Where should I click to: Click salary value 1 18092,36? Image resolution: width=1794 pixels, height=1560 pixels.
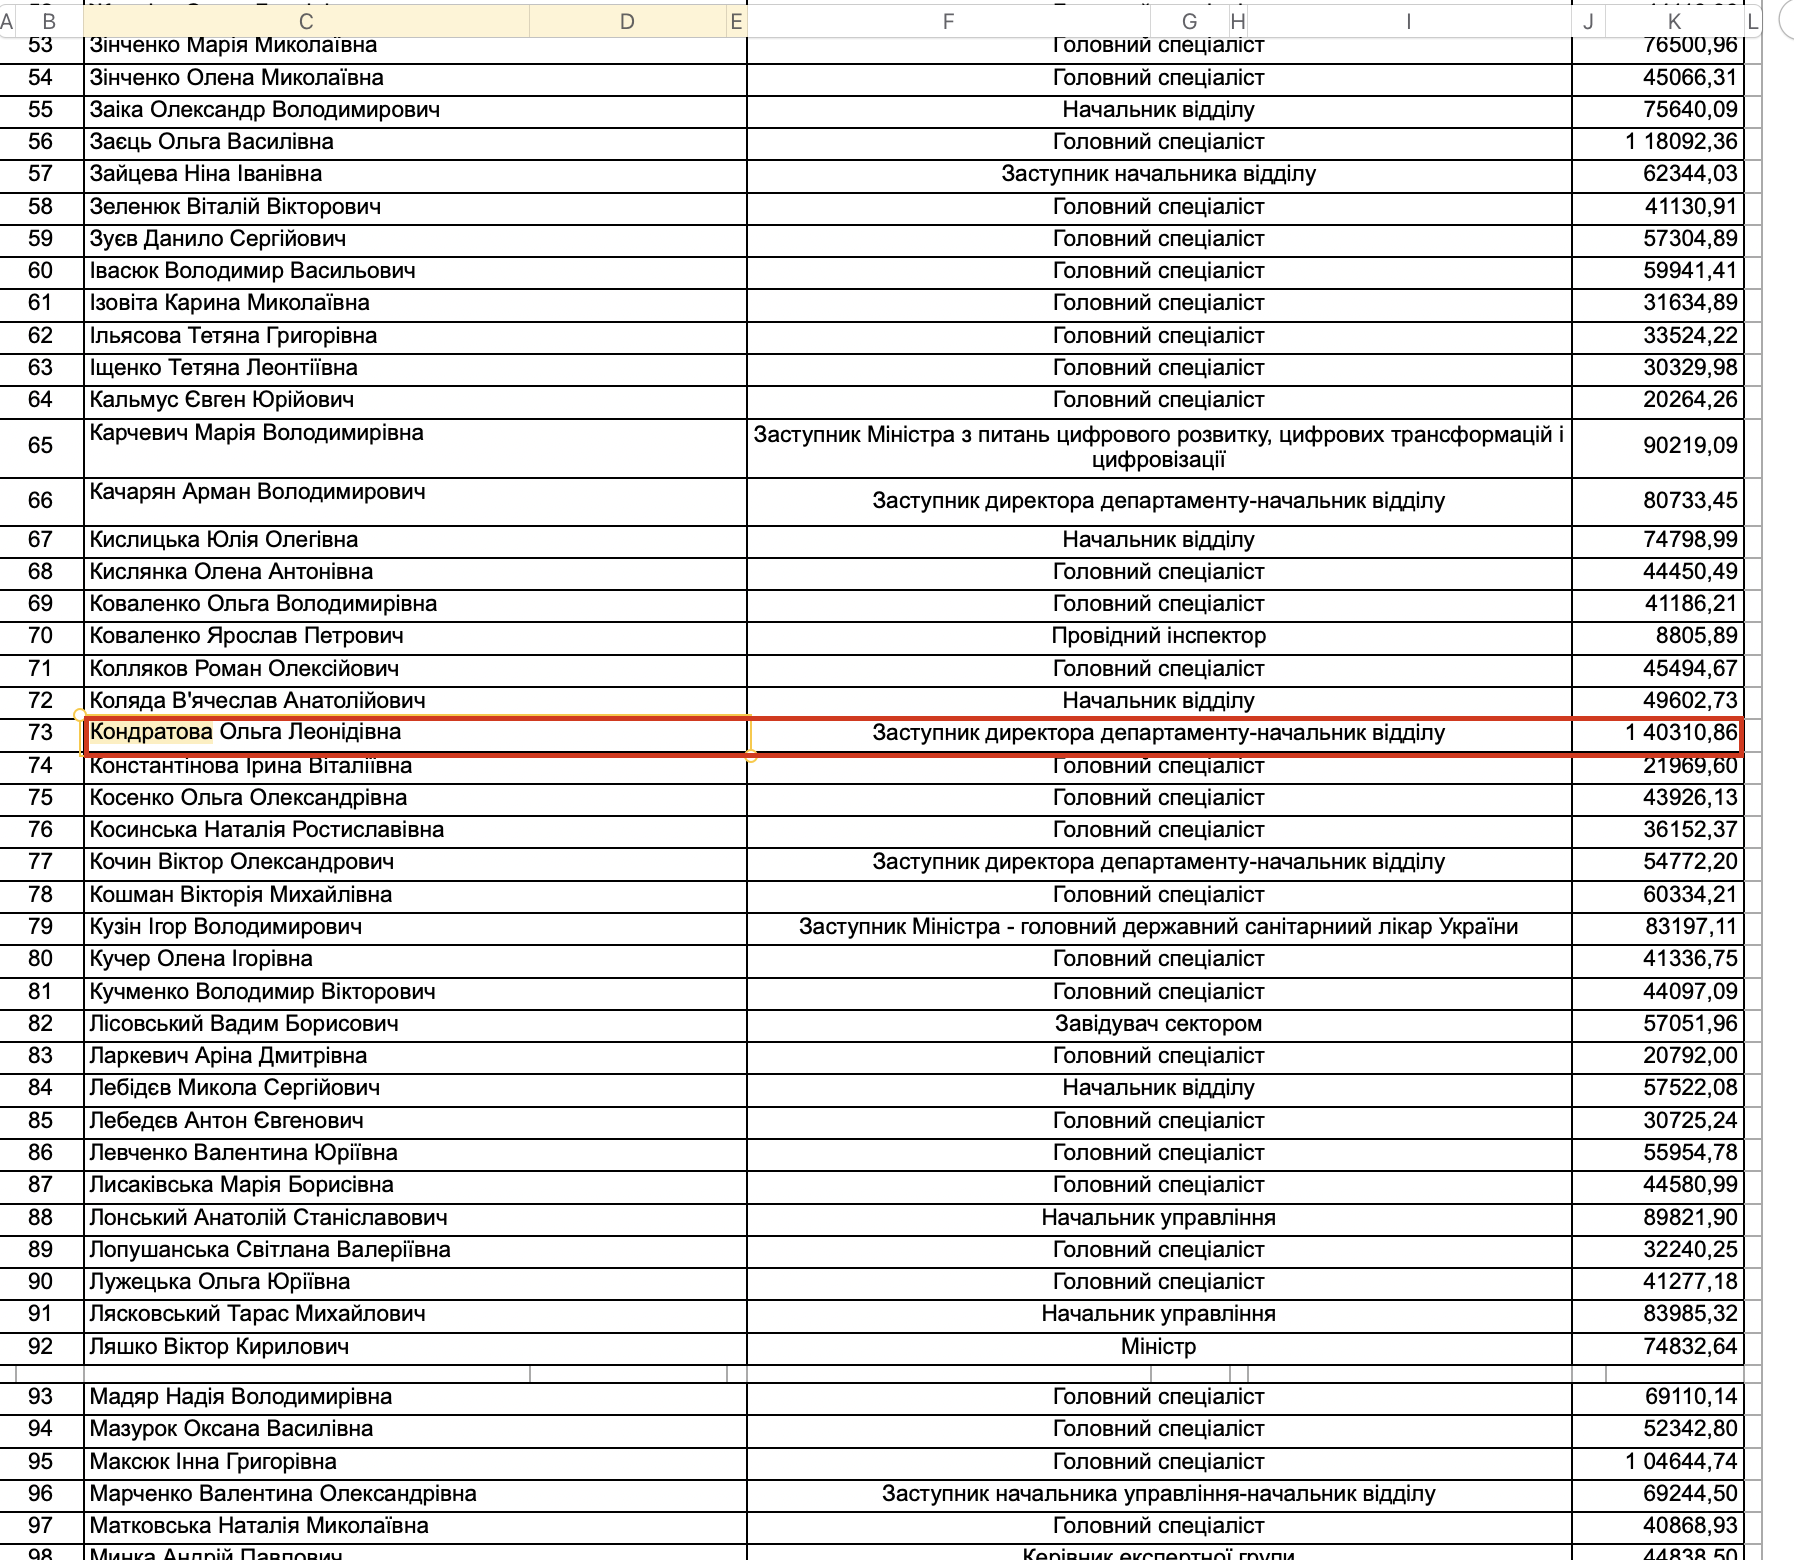click(x=1681, y=142)
